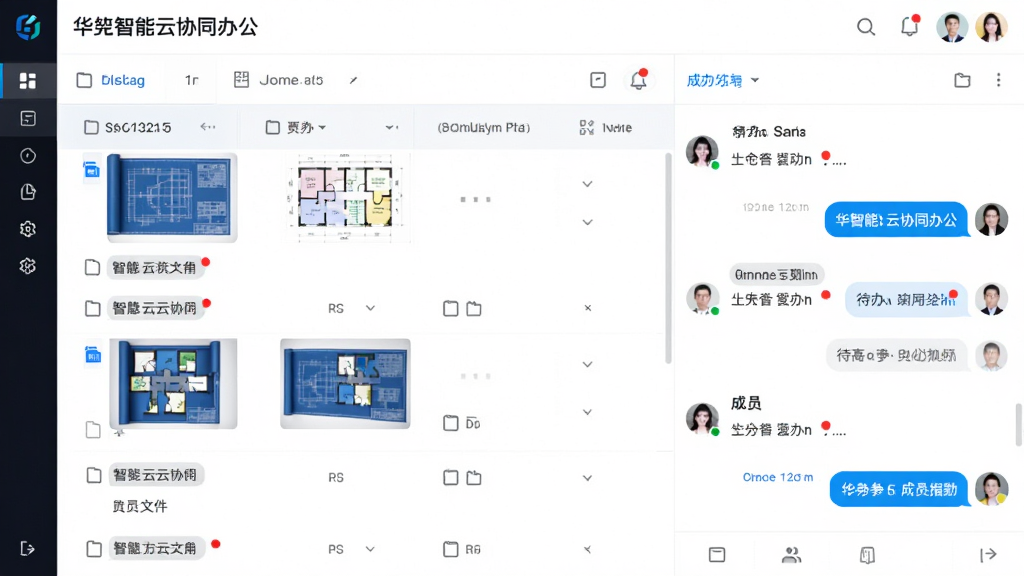Open the lower settings gear in sidebar
The height and width of the screenshot is (576, 1024).
pos(27,266)
